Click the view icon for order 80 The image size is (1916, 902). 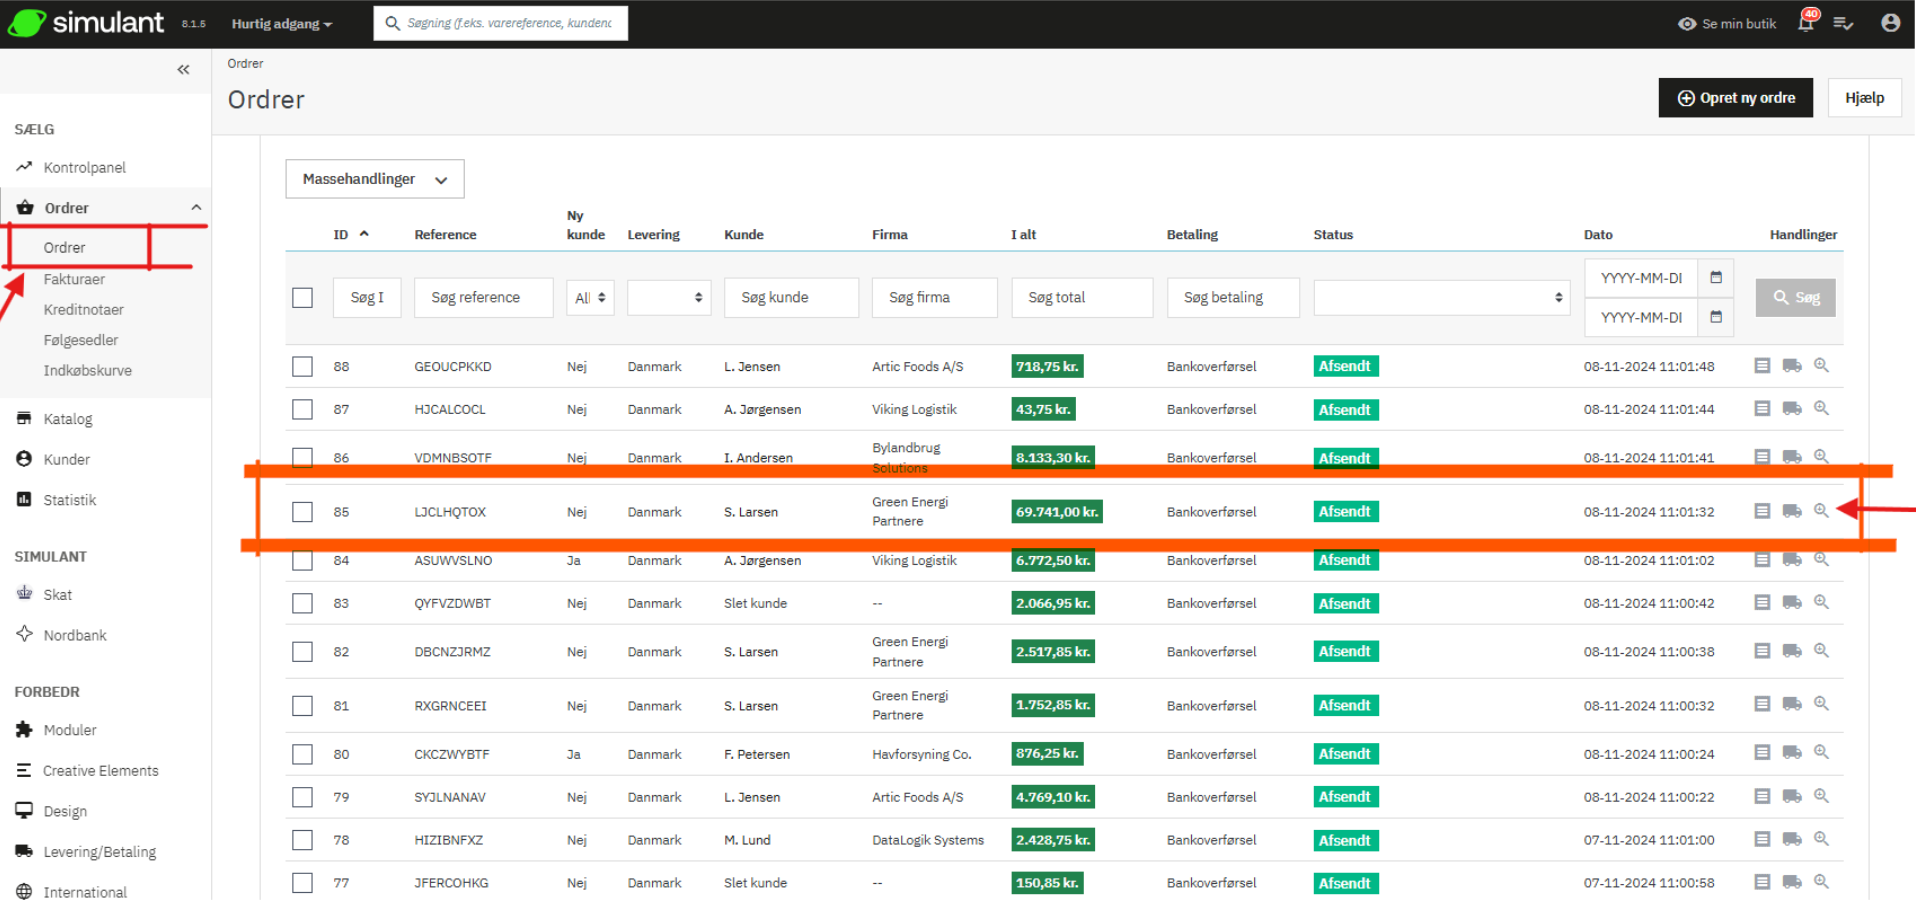point(1821,753)
